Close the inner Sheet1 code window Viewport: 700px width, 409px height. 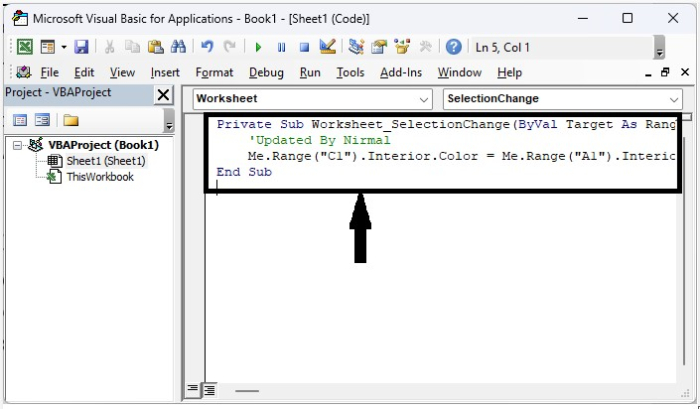(x=685, y=72)
